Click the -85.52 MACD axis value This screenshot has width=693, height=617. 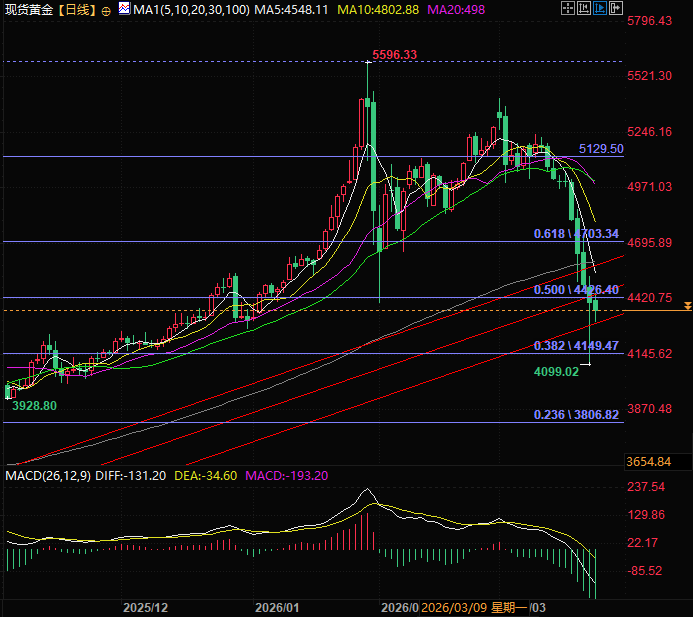tap(645, 571)
